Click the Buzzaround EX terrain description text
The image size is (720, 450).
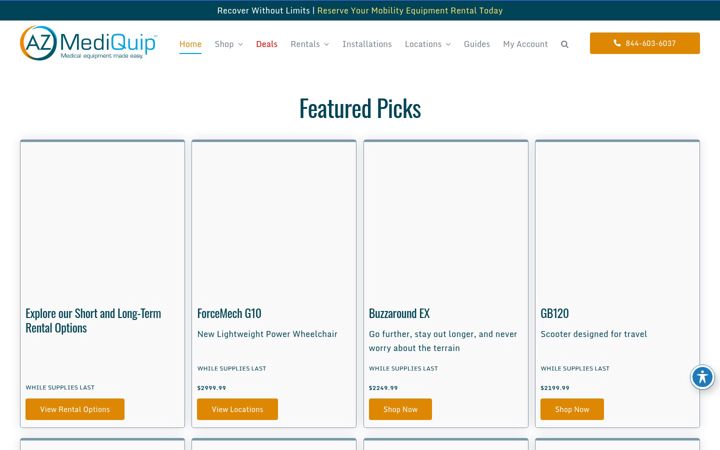point(443,341)
